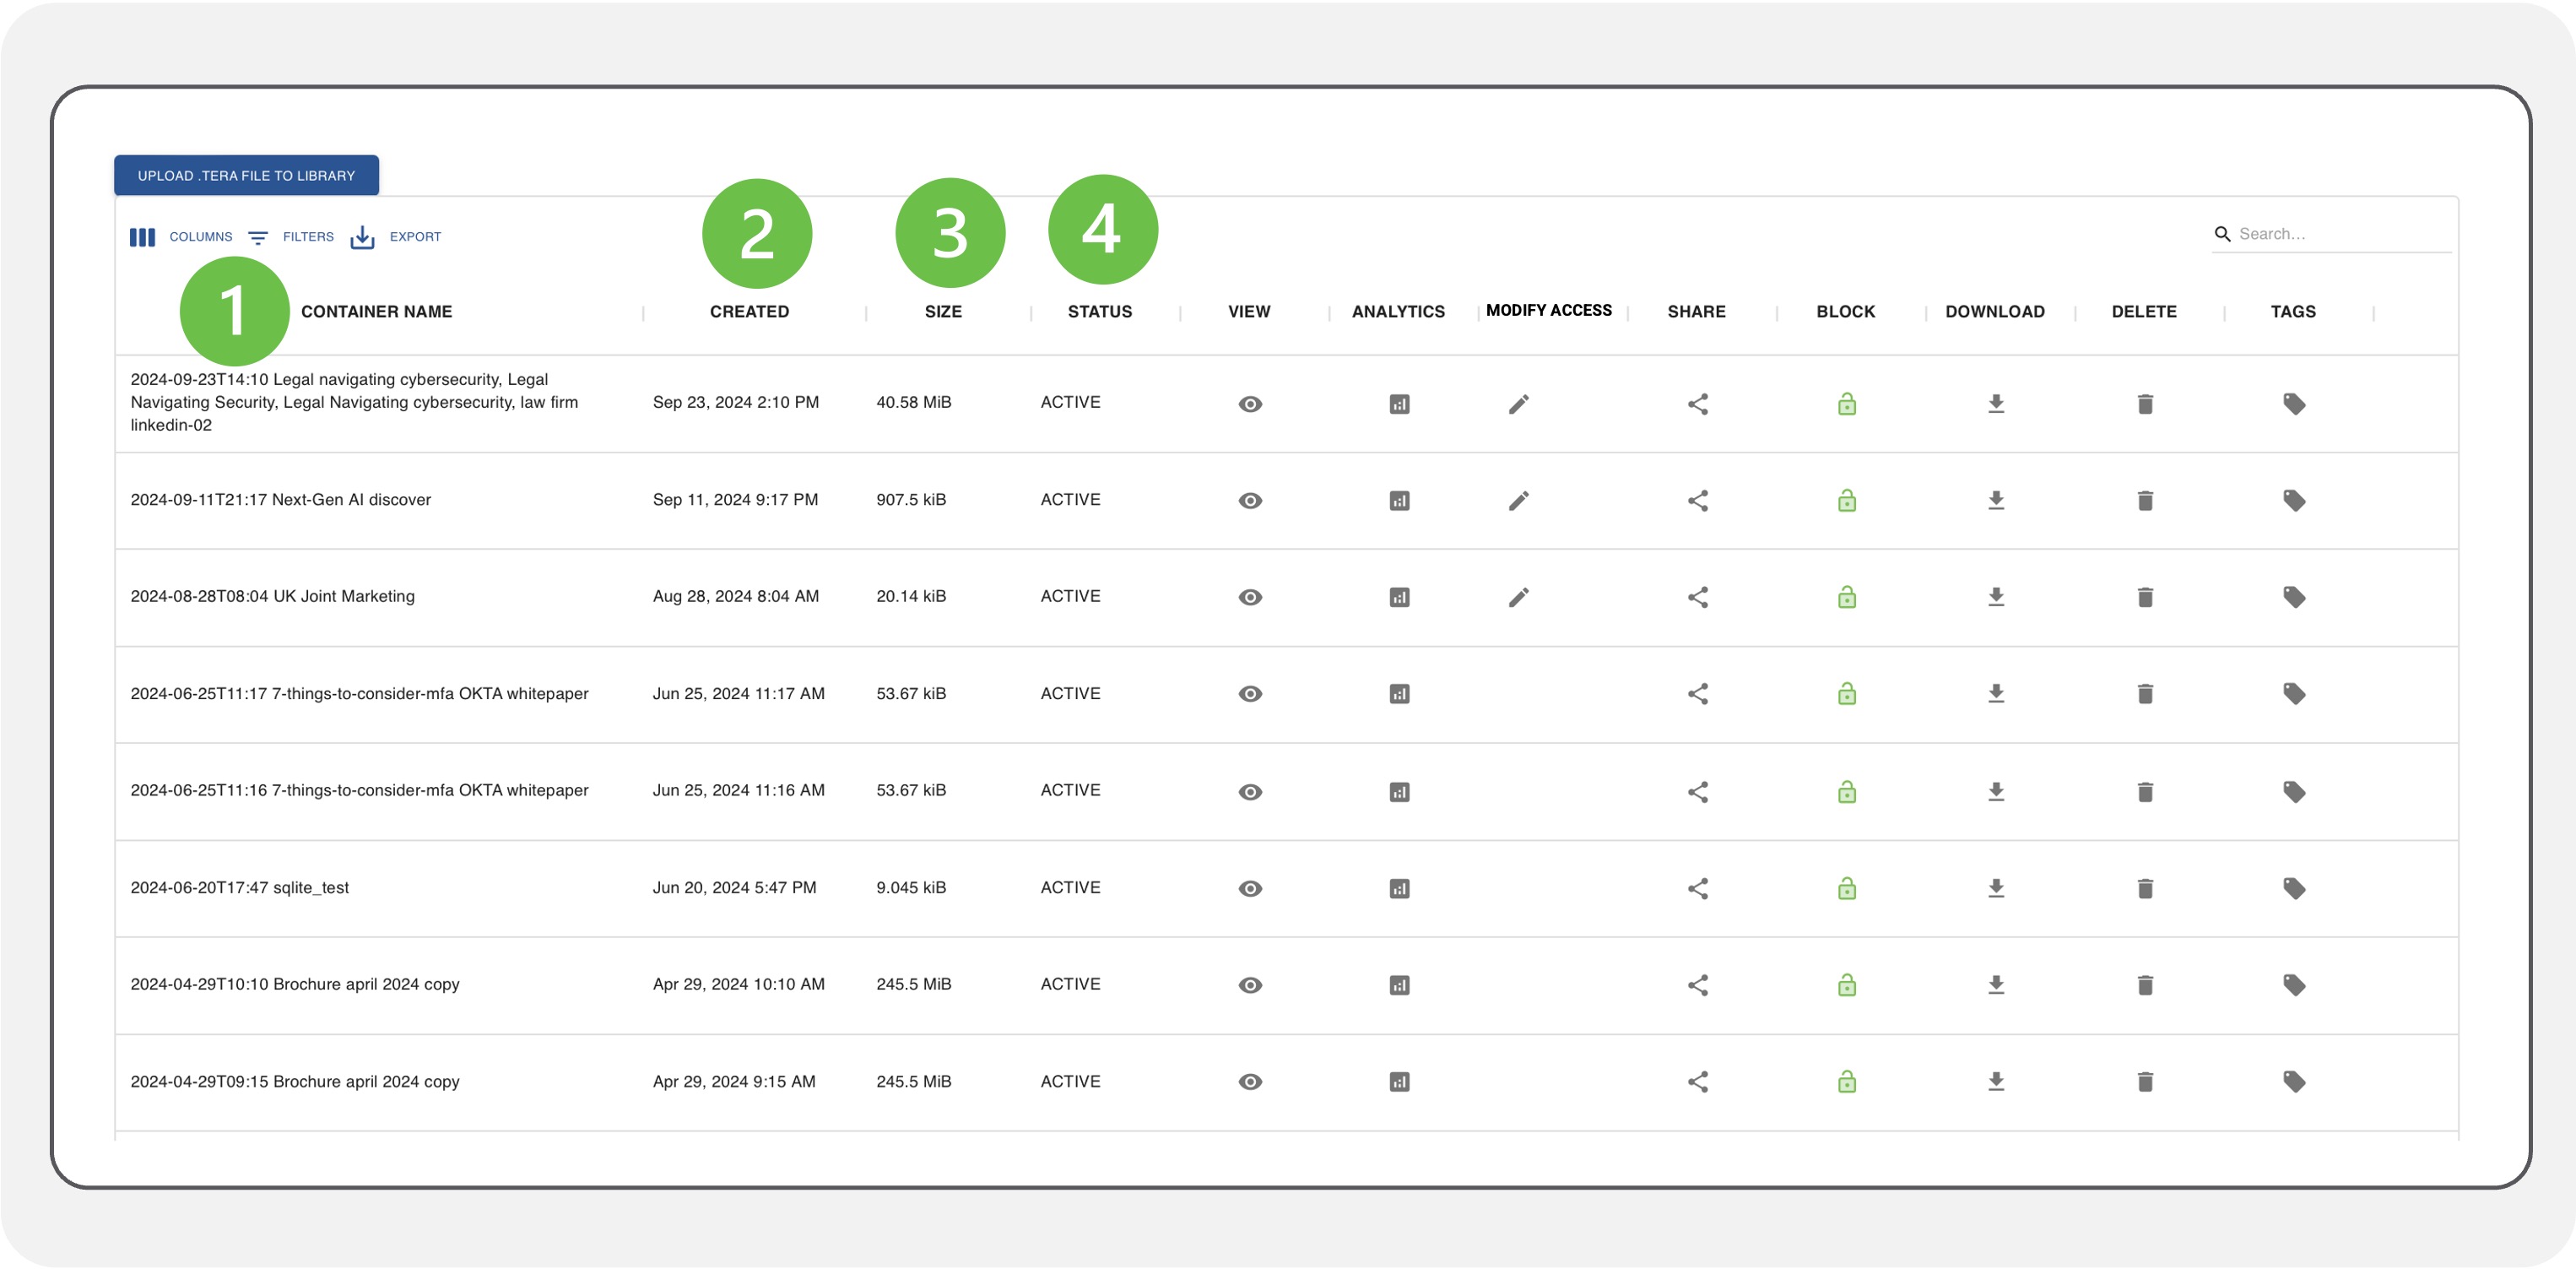Download the Legal navigating cybersecurity container
Screen dimensions: 2576x1269
1995,404
